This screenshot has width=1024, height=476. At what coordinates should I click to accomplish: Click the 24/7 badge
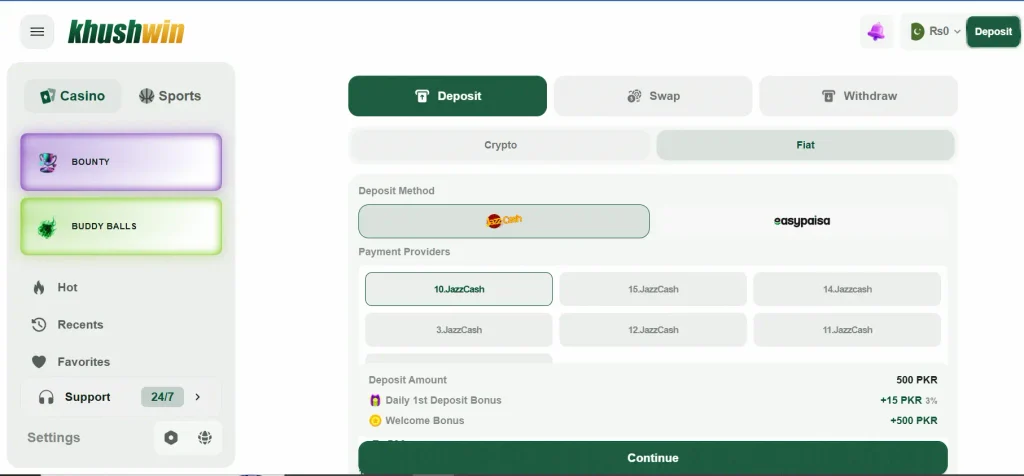[163, 397]
